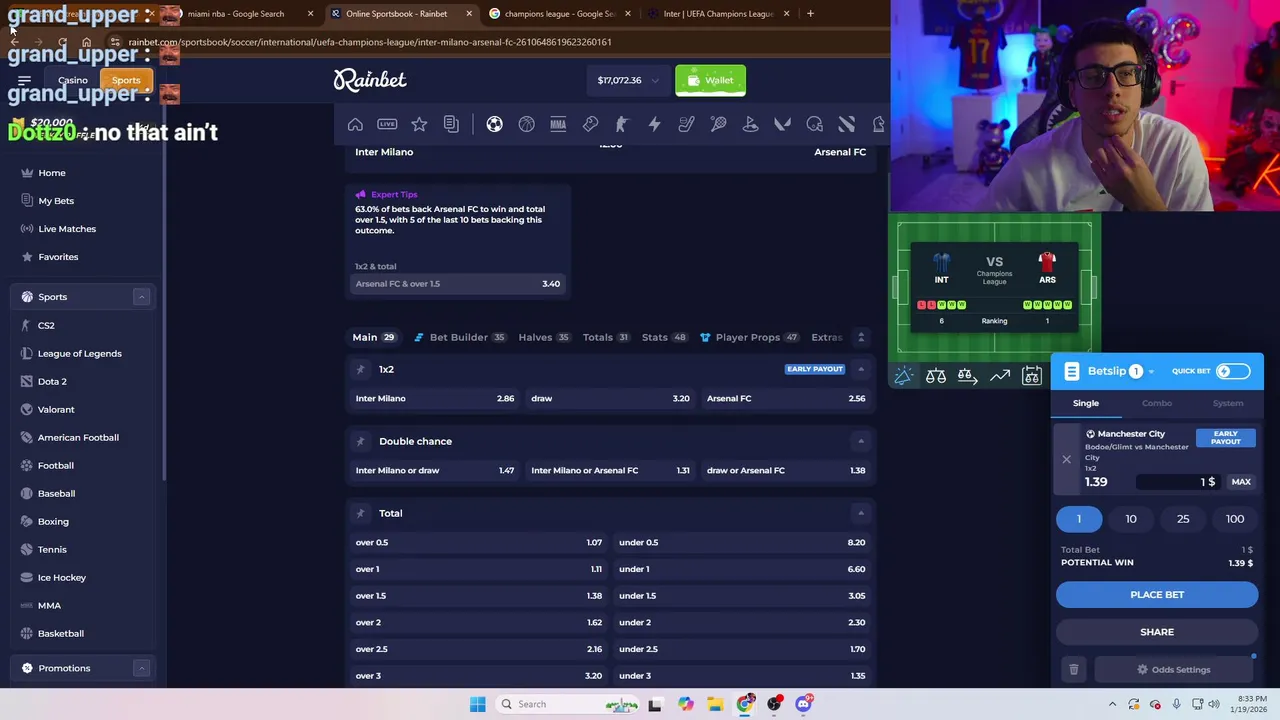This screenshot has width=1280, height=720.
Task: Delete all bets with trash icon
Action: (1074, 670)
